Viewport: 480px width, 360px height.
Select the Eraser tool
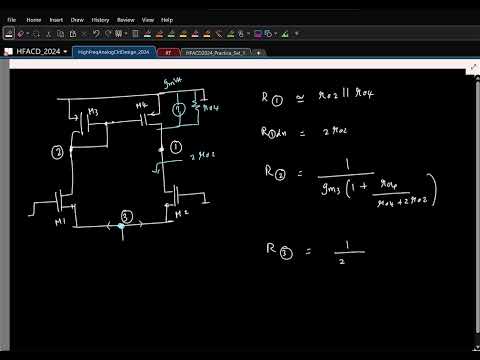point(21,34)
